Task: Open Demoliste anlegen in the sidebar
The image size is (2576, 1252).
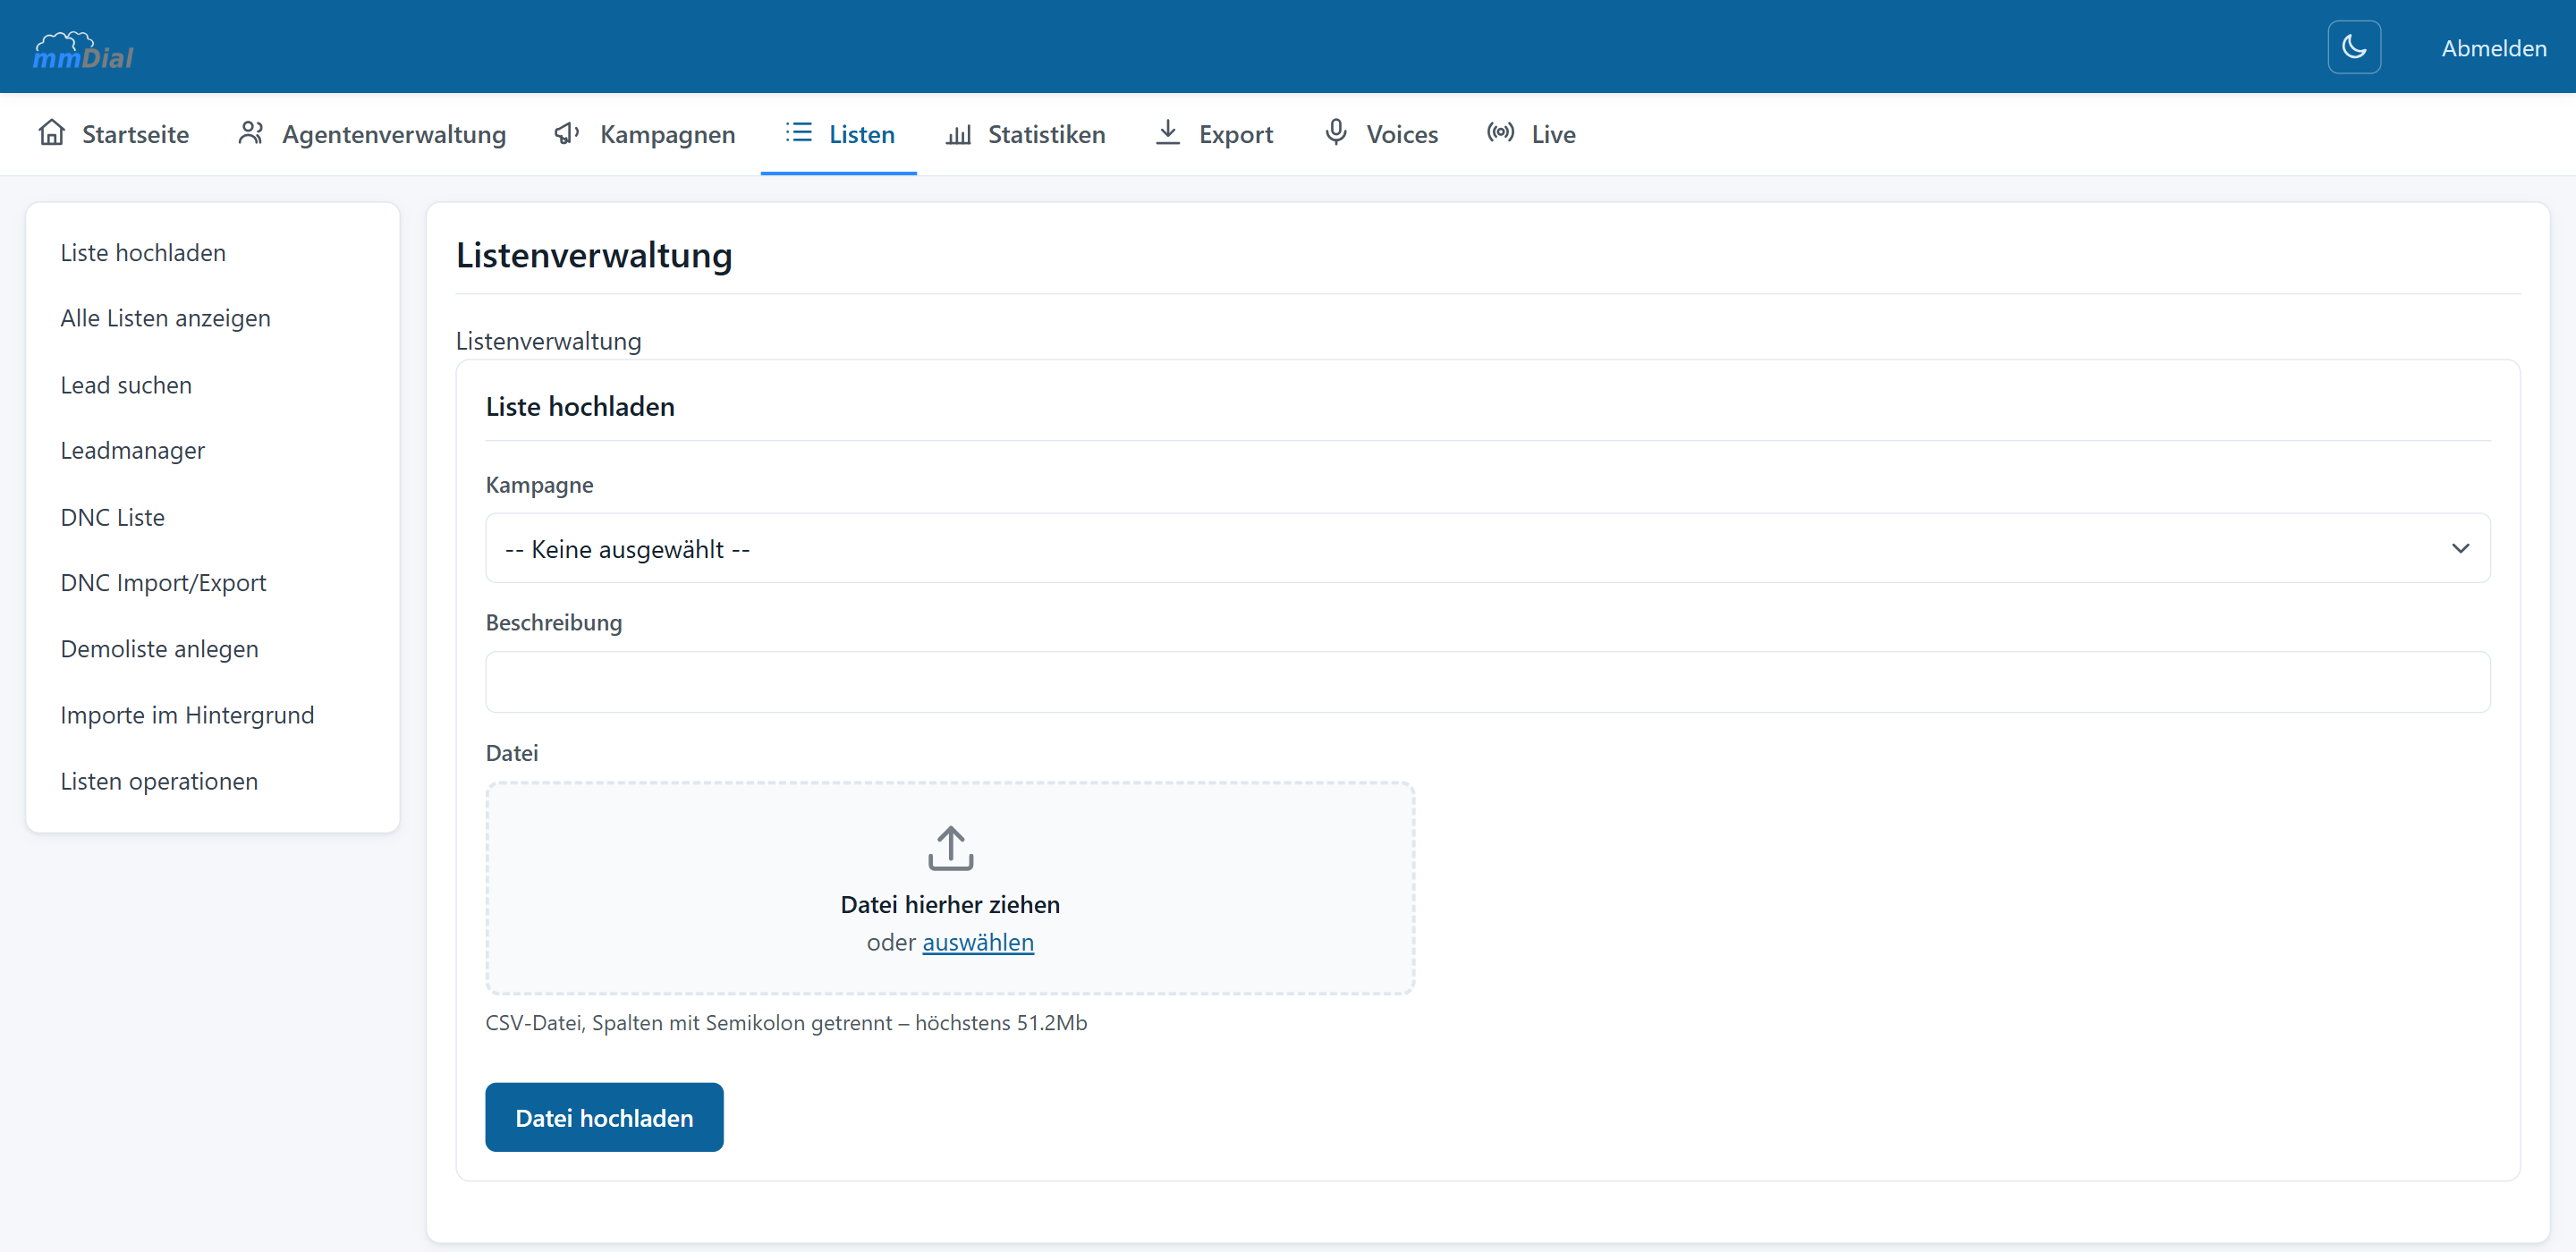Action: point(159,648)
